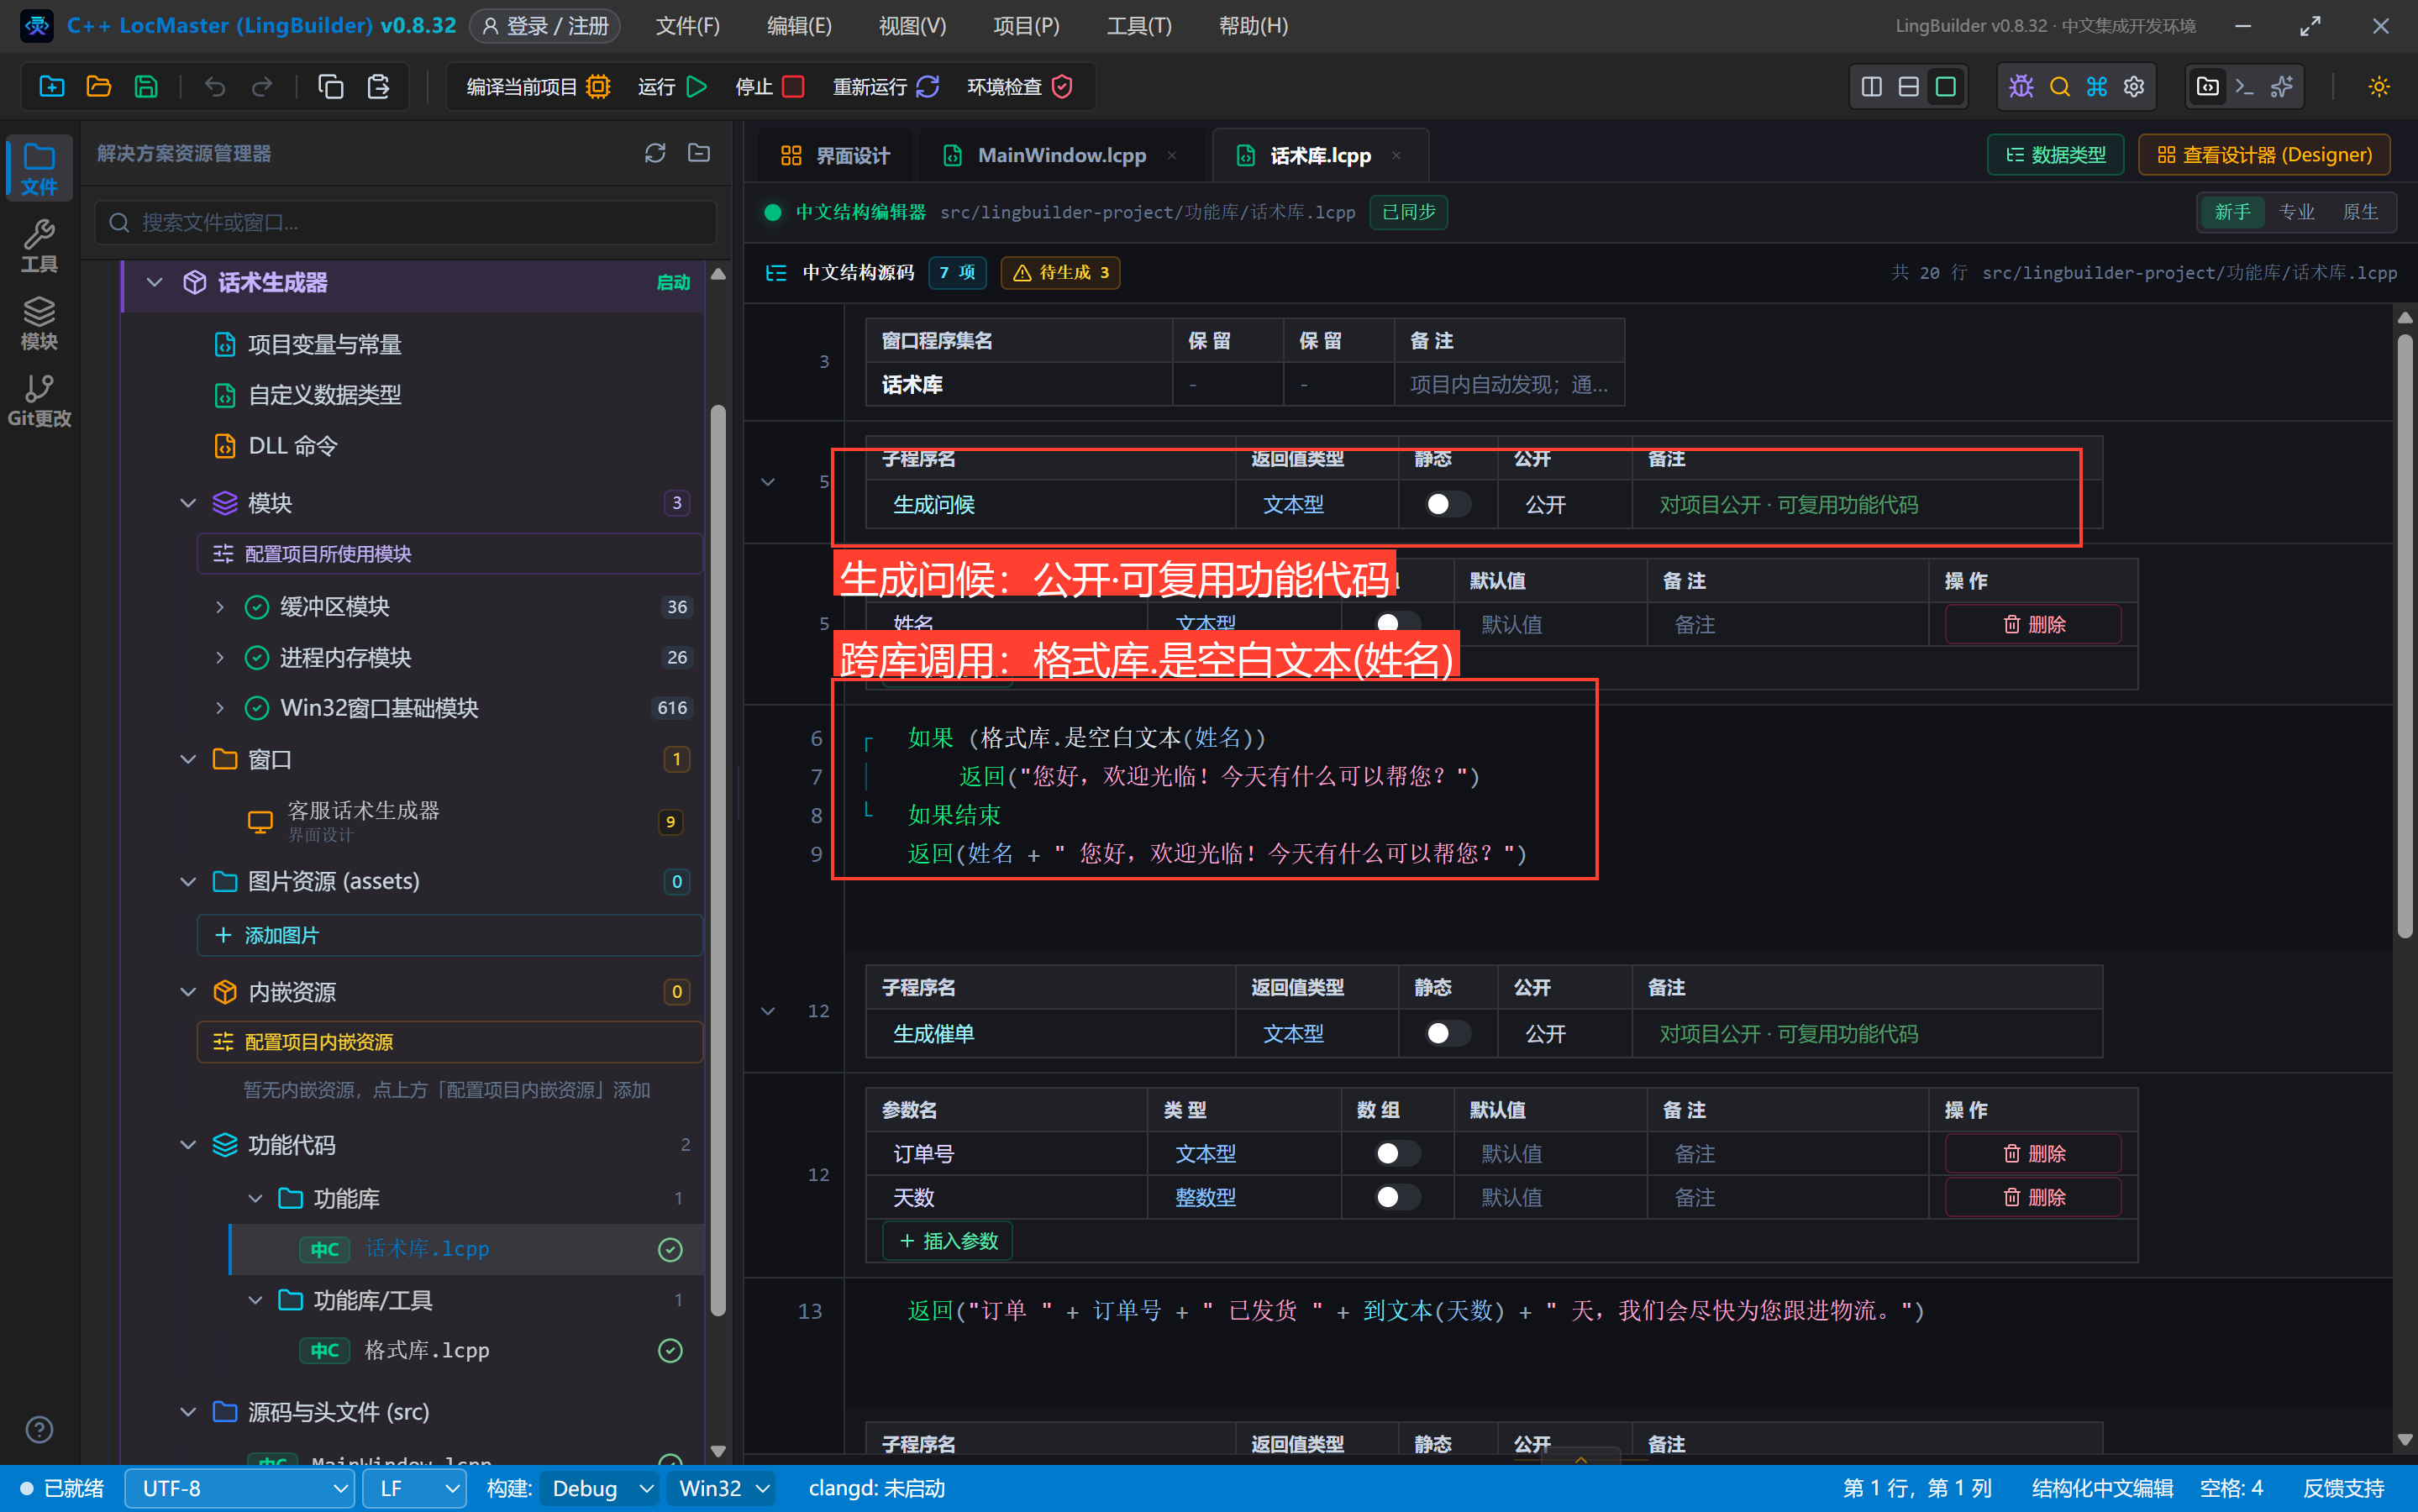Click the 搜索文件或窗口 search field
Image resolution: width=2418 pixels, height=1512 pixels.
[x=406, y=222]
